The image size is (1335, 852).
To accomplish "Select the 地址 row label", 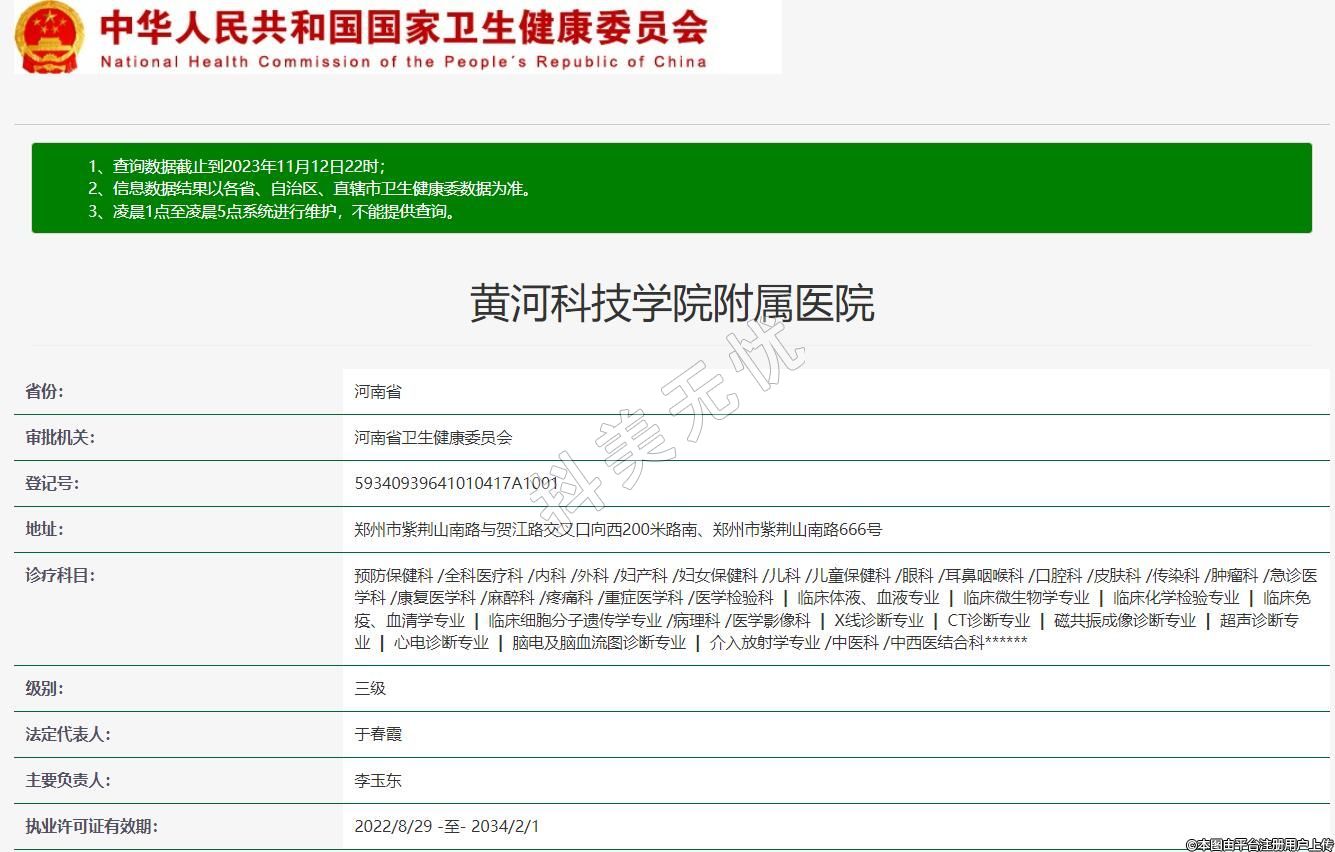I will click(44, 529).
